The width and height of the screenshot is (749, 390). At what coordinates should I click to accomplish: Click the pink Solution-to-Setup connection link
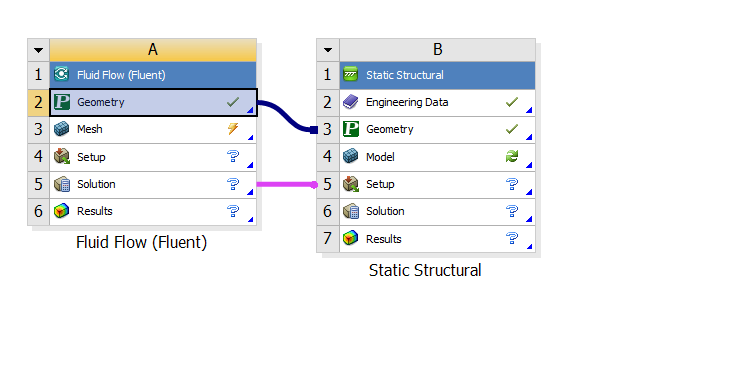[287, 184]
